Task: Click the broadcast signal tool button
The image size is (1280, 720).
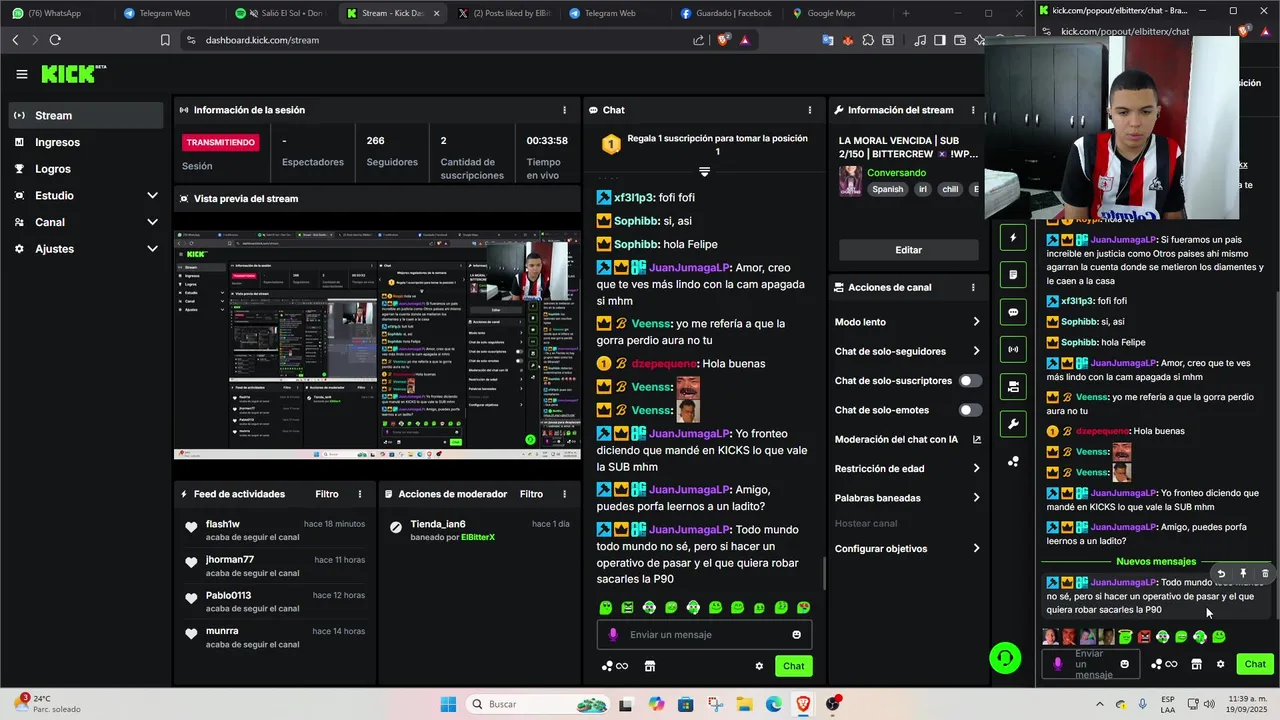Action: coord(1013,349)
